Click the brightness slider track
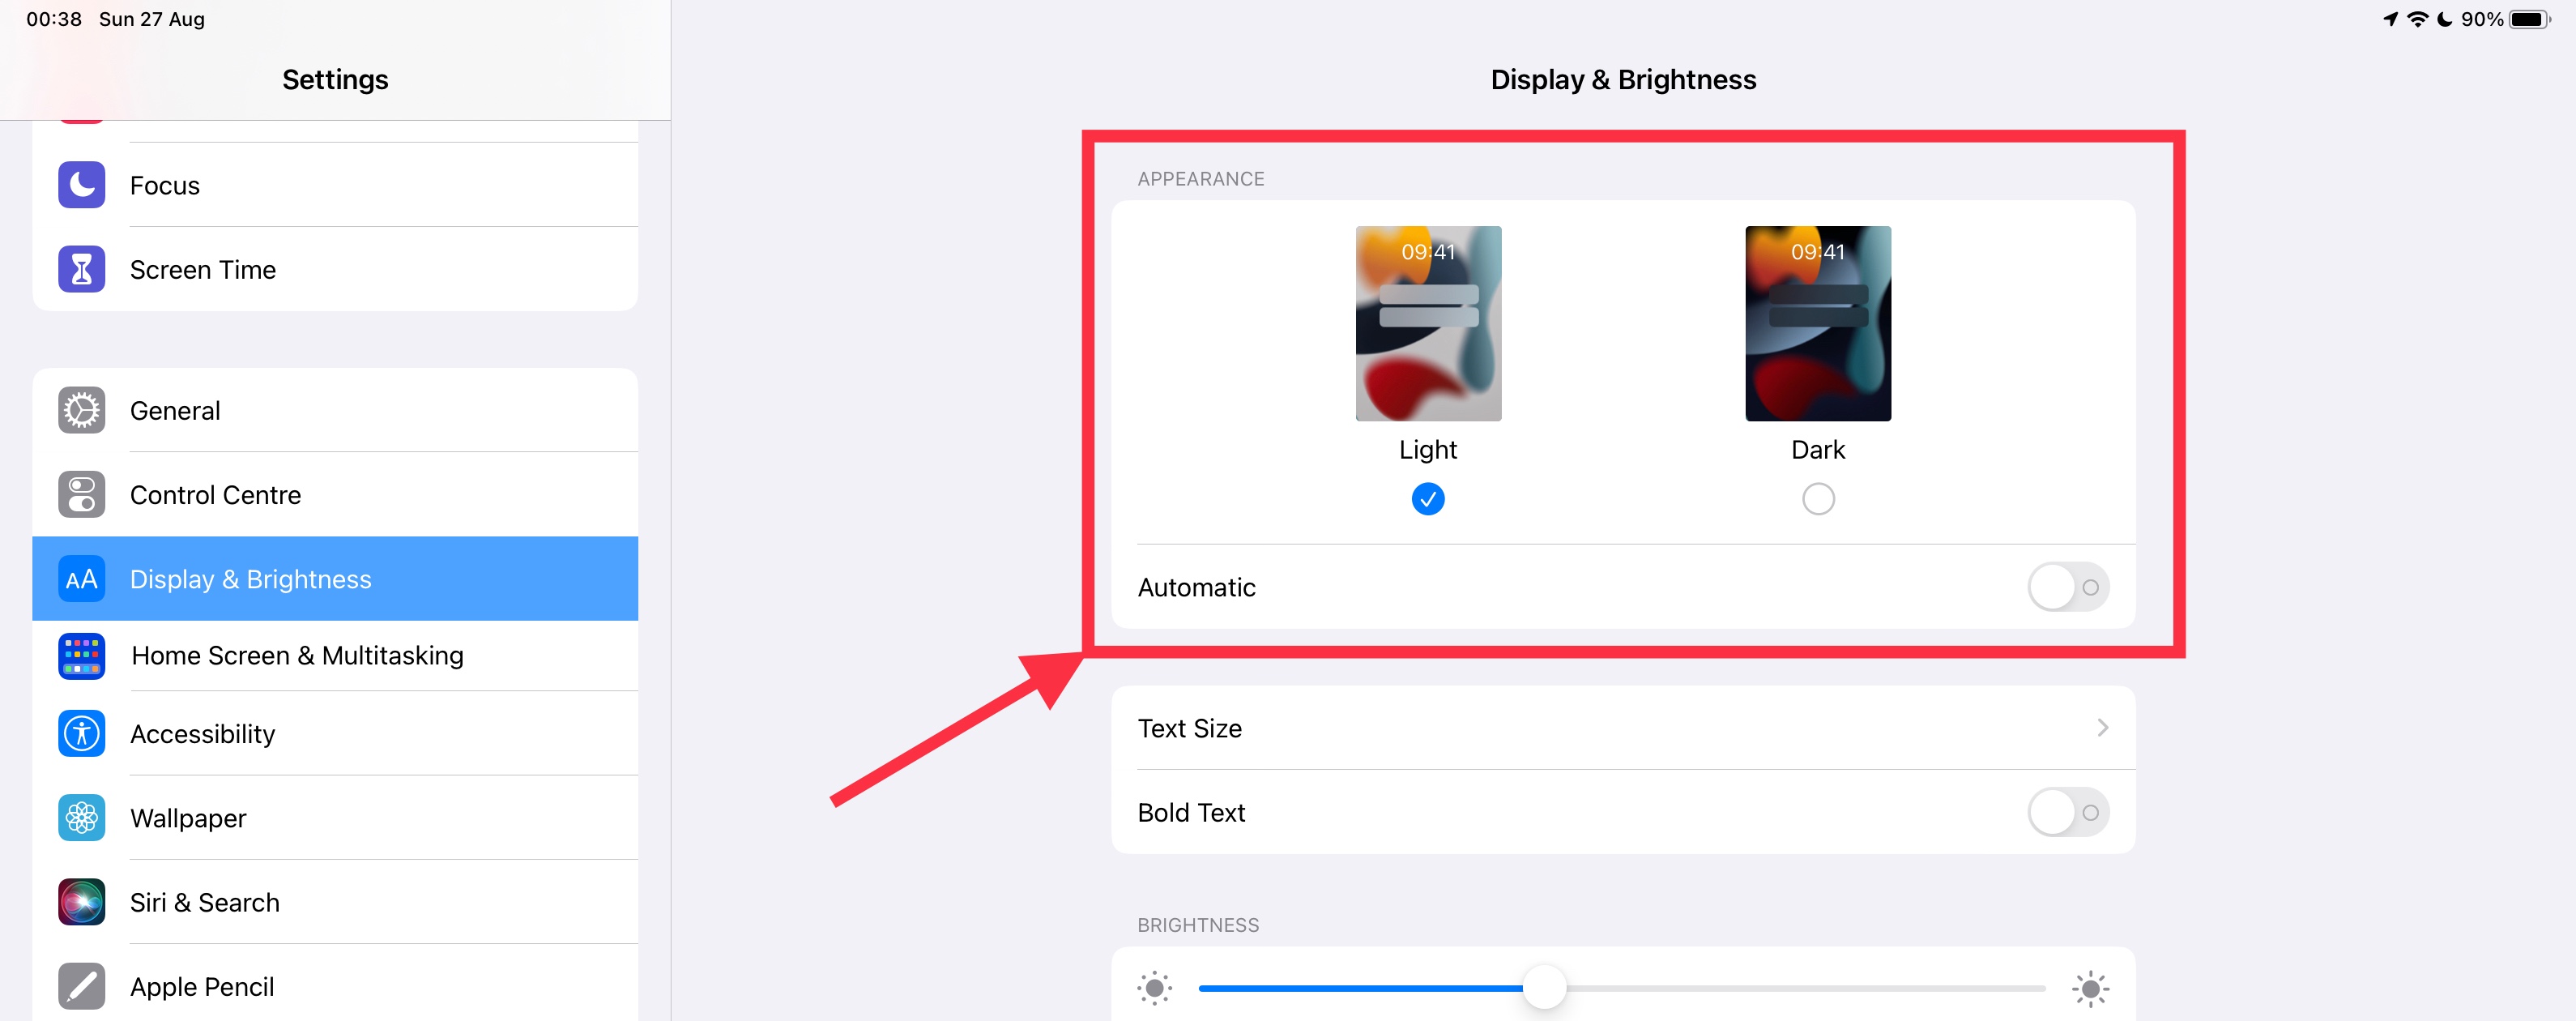 pyautogui.click(x=1622, y=988)
